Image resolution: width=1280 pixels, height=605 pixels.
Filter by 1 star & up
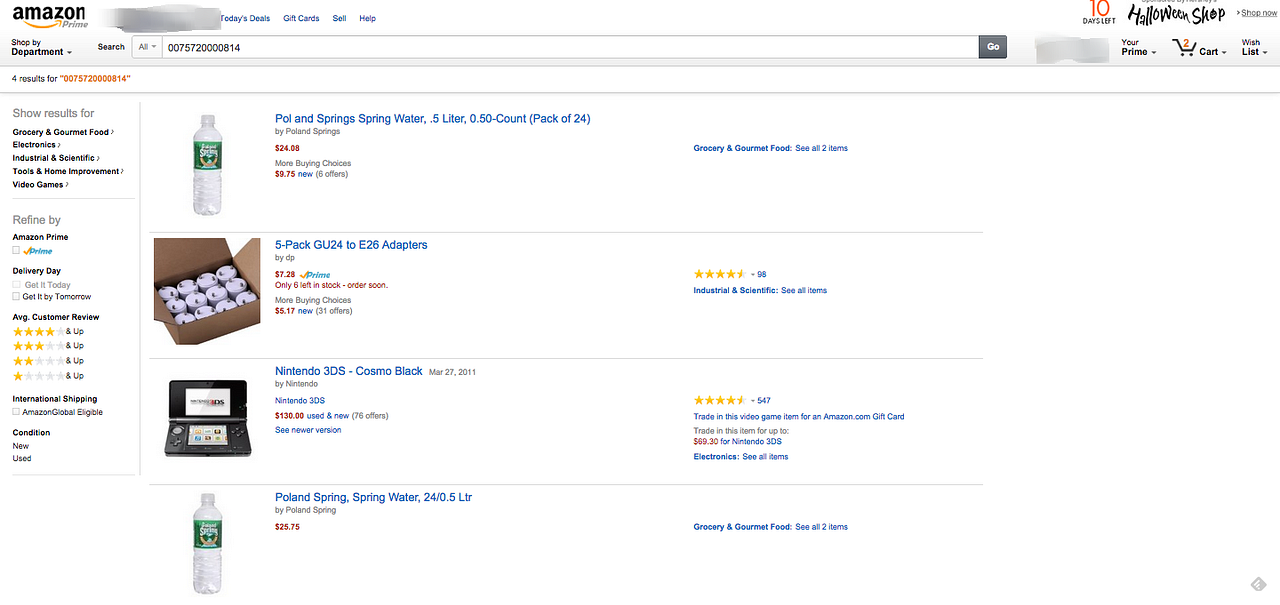coord(34,376)
